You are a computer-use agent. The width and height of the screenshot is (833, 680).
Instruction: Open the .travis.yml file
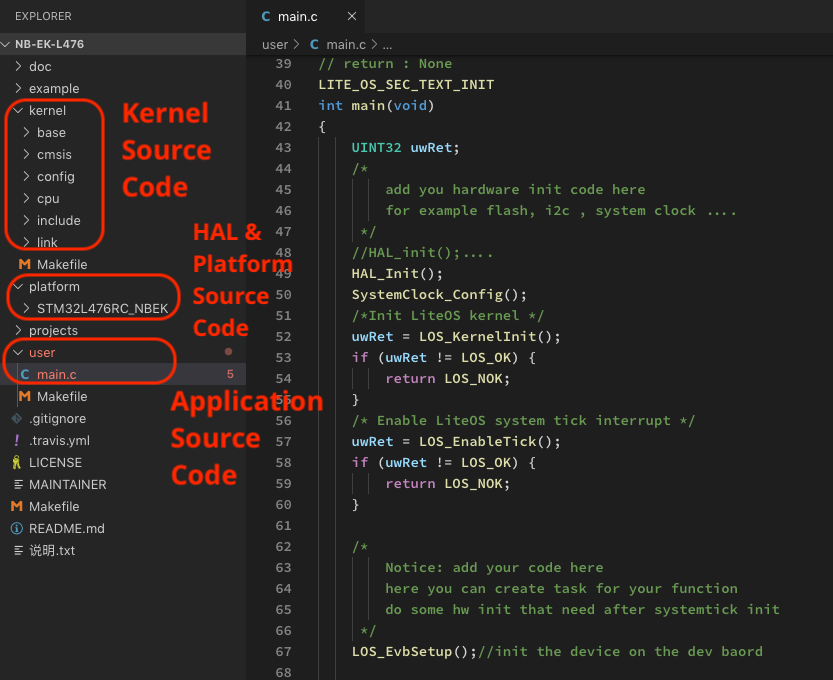60,440
